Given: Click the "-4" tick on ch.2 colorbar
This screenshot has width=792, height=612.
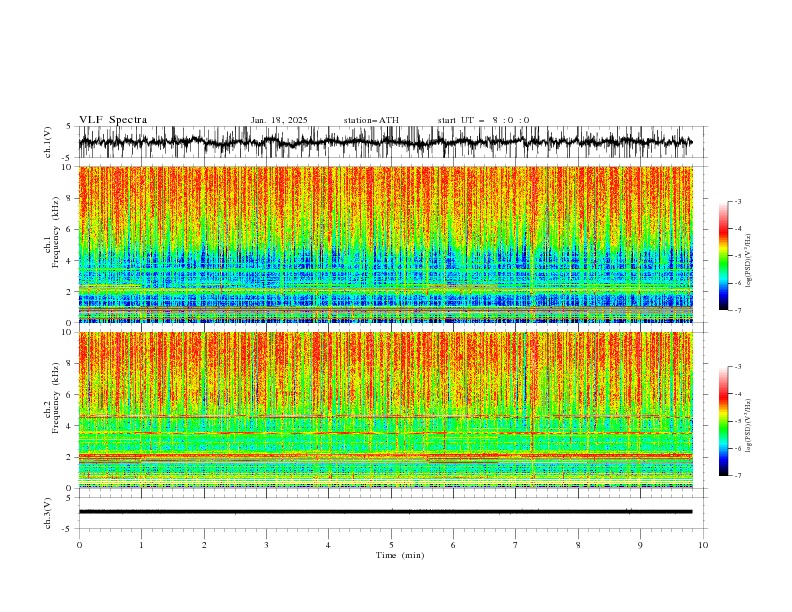Looking at the screenshot, I should (737, 394).
